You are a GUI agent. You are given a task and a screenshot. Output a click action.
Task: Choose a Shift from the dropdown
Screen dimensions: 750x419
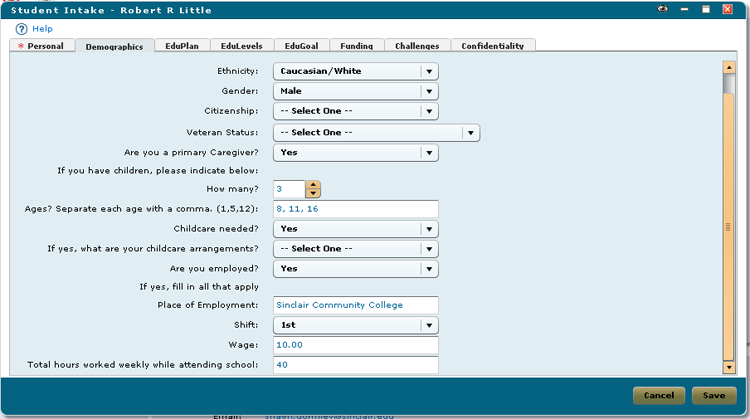[429, 325]
